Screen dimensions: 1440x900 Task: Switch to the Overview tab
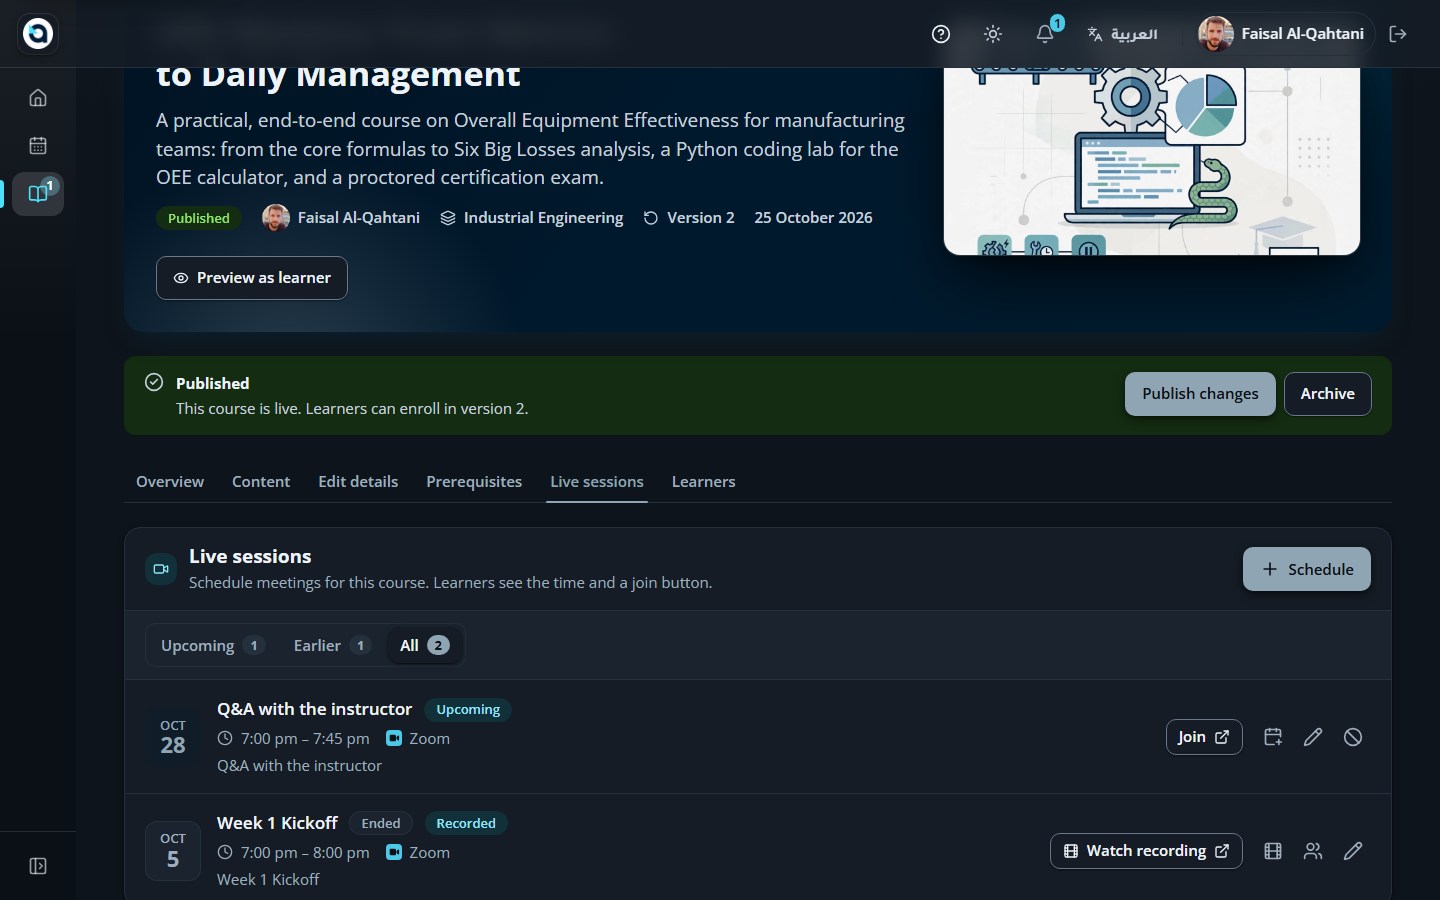(170, 482)
